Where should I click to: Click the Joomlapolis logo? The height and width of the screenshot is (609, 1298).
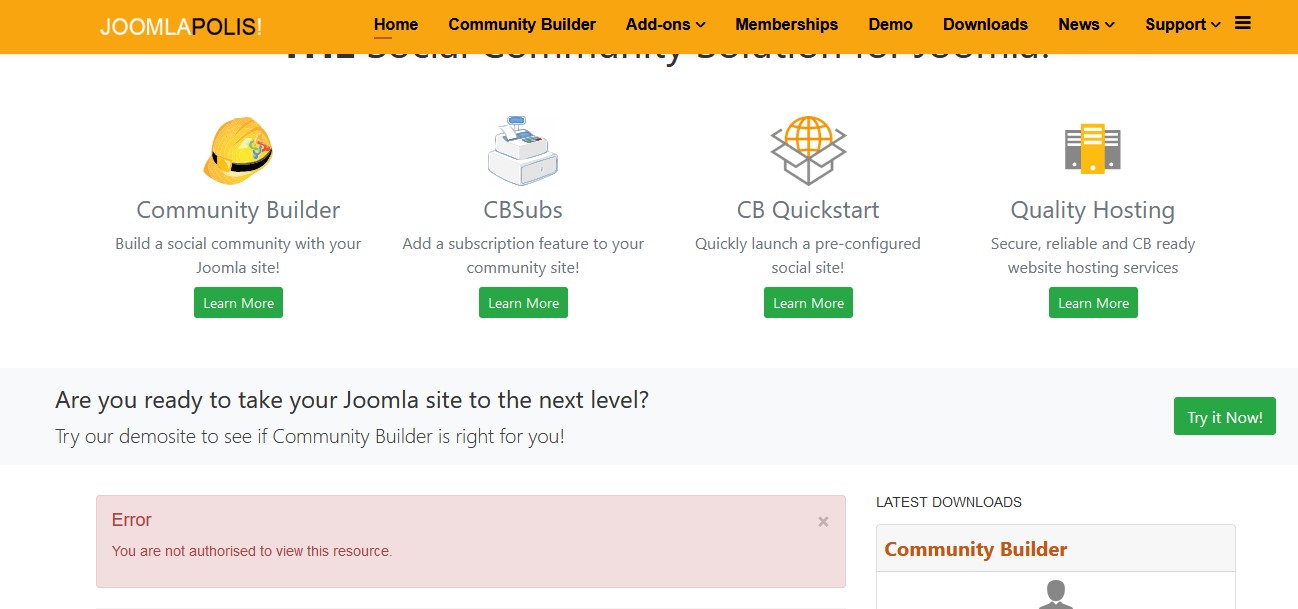click(181, 27)
